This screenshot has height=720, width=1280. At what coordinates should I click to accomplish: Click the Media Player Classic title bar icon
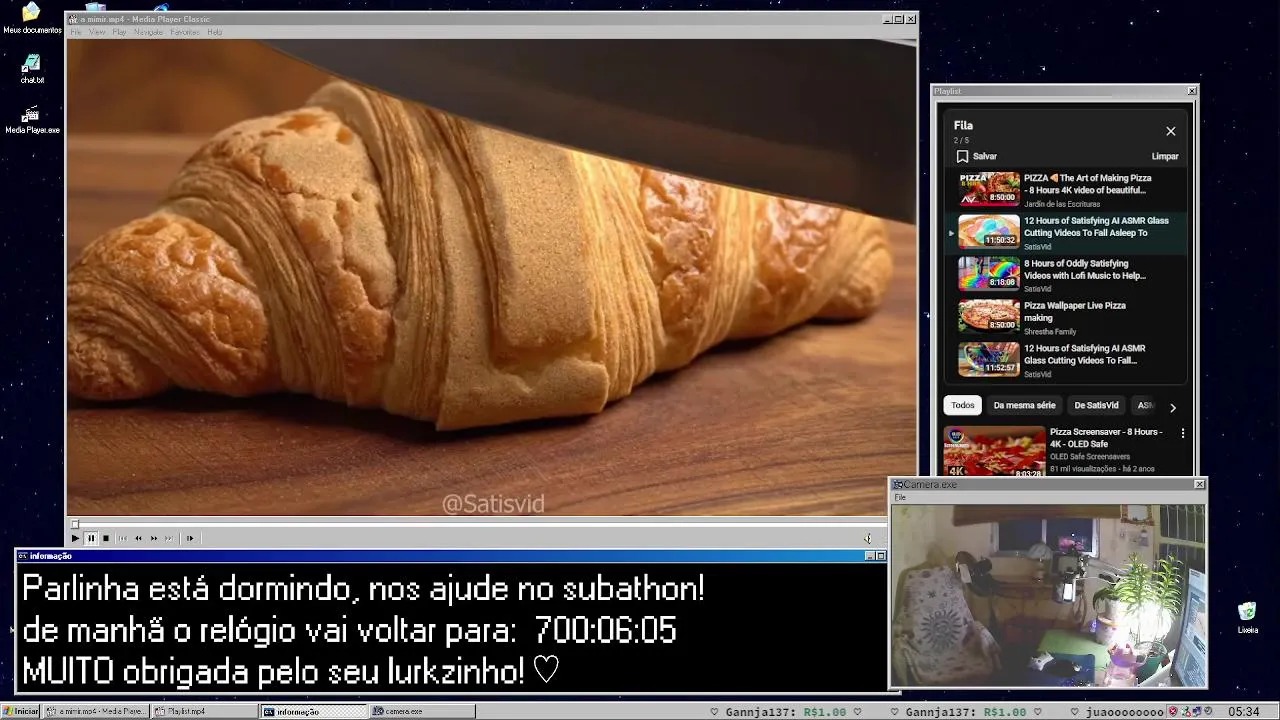tap(73, 19)
